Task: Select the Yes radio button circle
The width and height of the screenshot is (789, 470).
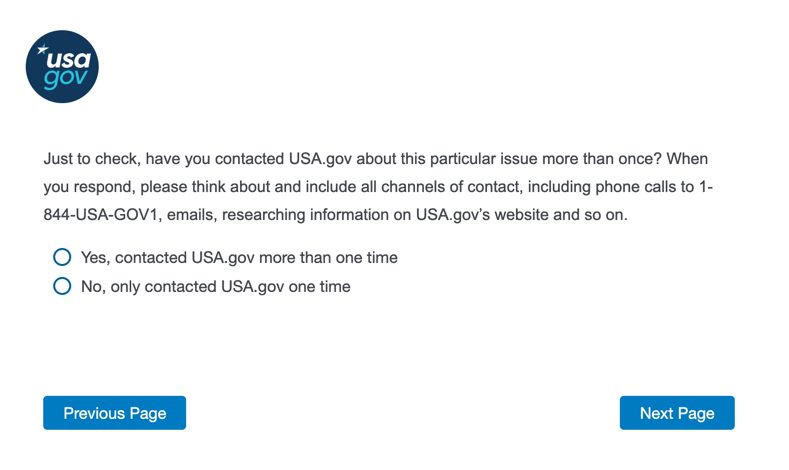Action: [62, 258]
